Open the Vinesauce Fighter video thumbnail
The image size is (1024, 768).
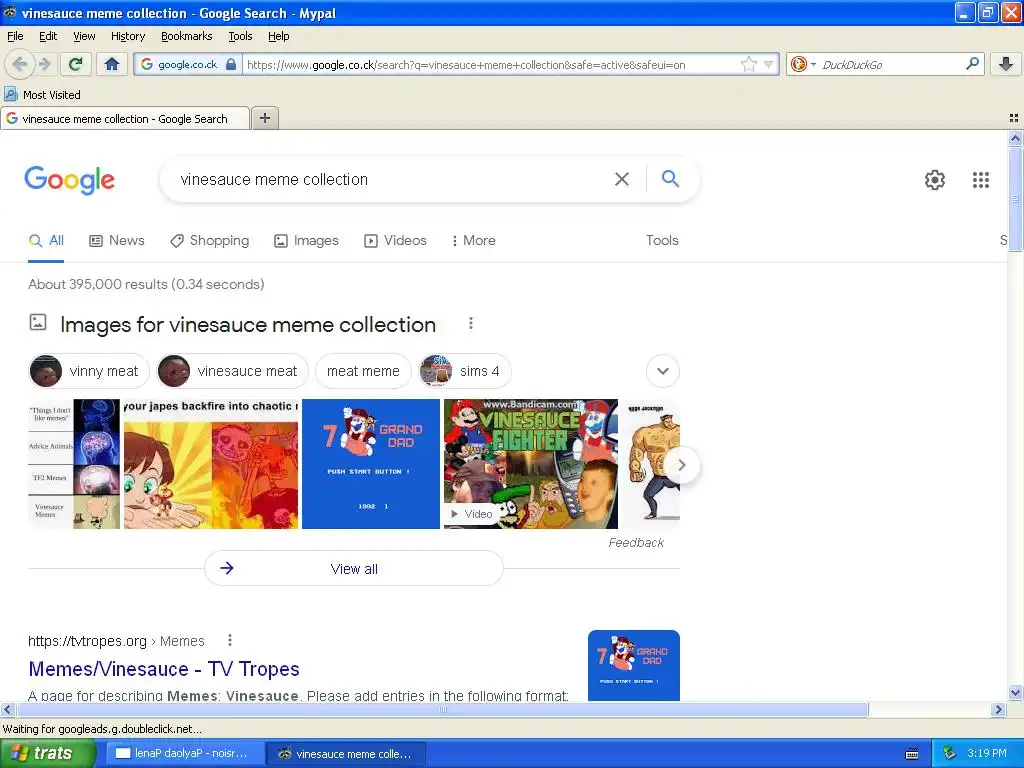[x=531, y=464]
